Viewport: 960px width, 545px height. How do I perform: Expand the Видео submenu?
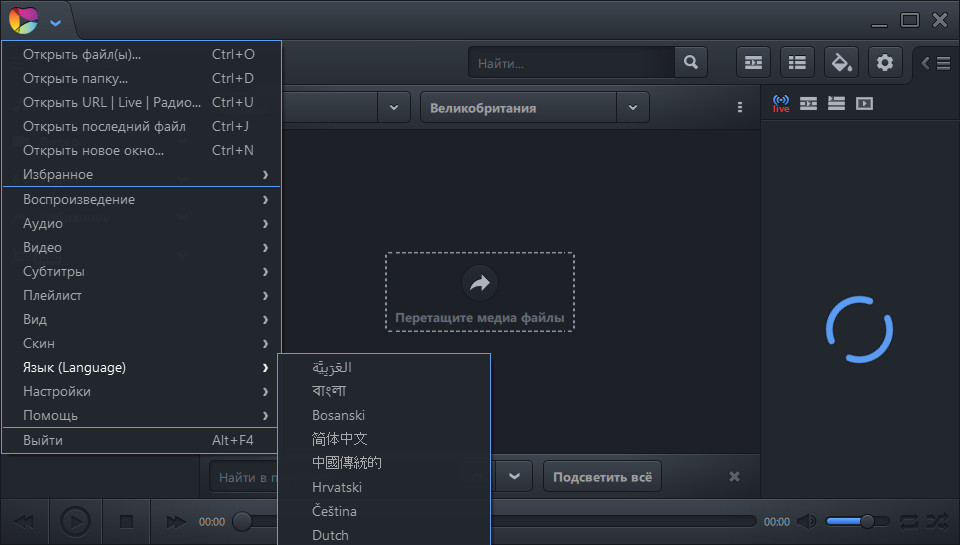tap(141, 247)
